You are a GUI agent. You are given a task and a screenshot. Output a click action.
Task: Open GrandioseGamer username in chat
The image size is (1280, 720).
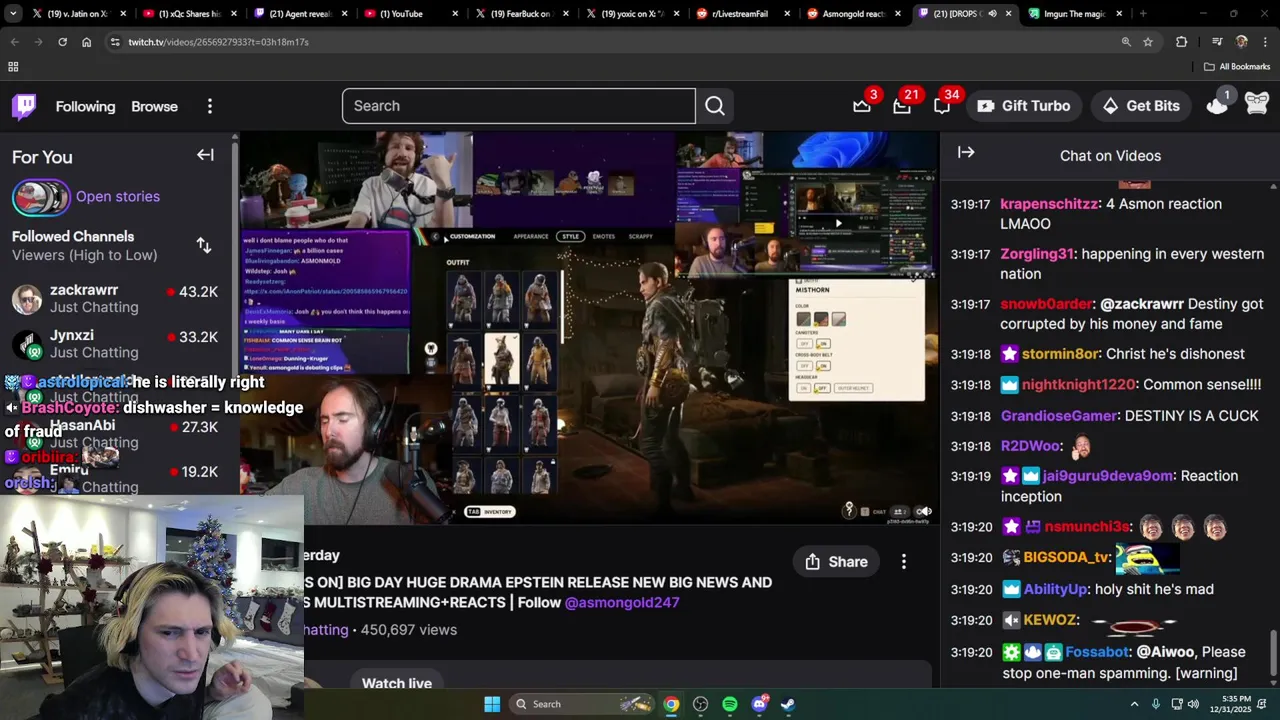click(x=1058, y=416)
